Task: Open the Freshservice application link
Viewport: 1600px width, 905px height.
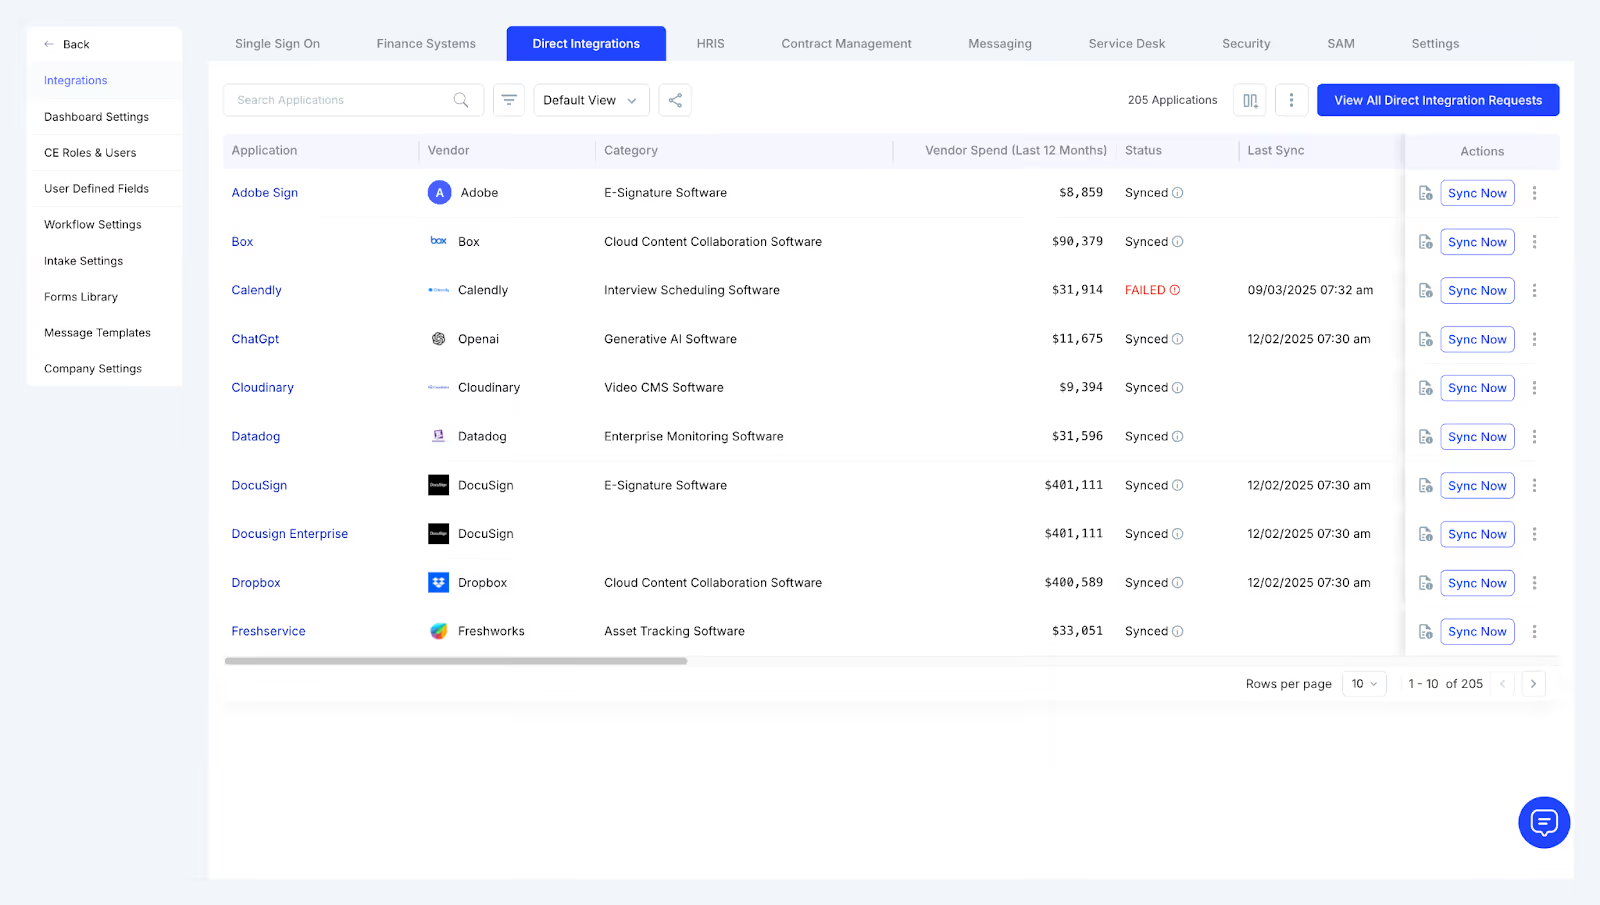Action: click(268, 632)
